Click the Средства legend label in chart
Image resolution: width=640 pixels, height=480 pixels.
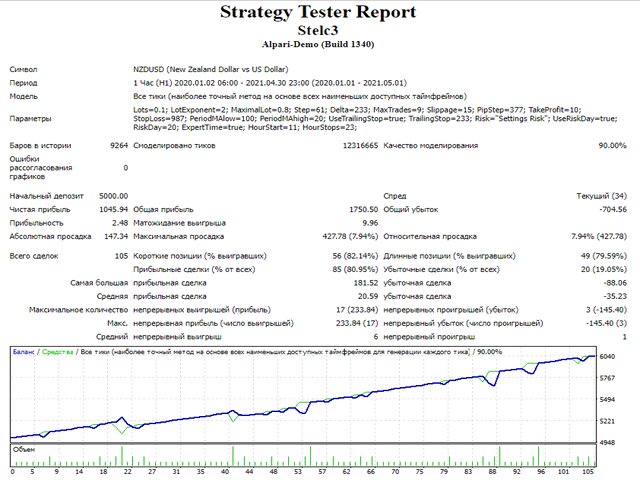click(58, 352)
